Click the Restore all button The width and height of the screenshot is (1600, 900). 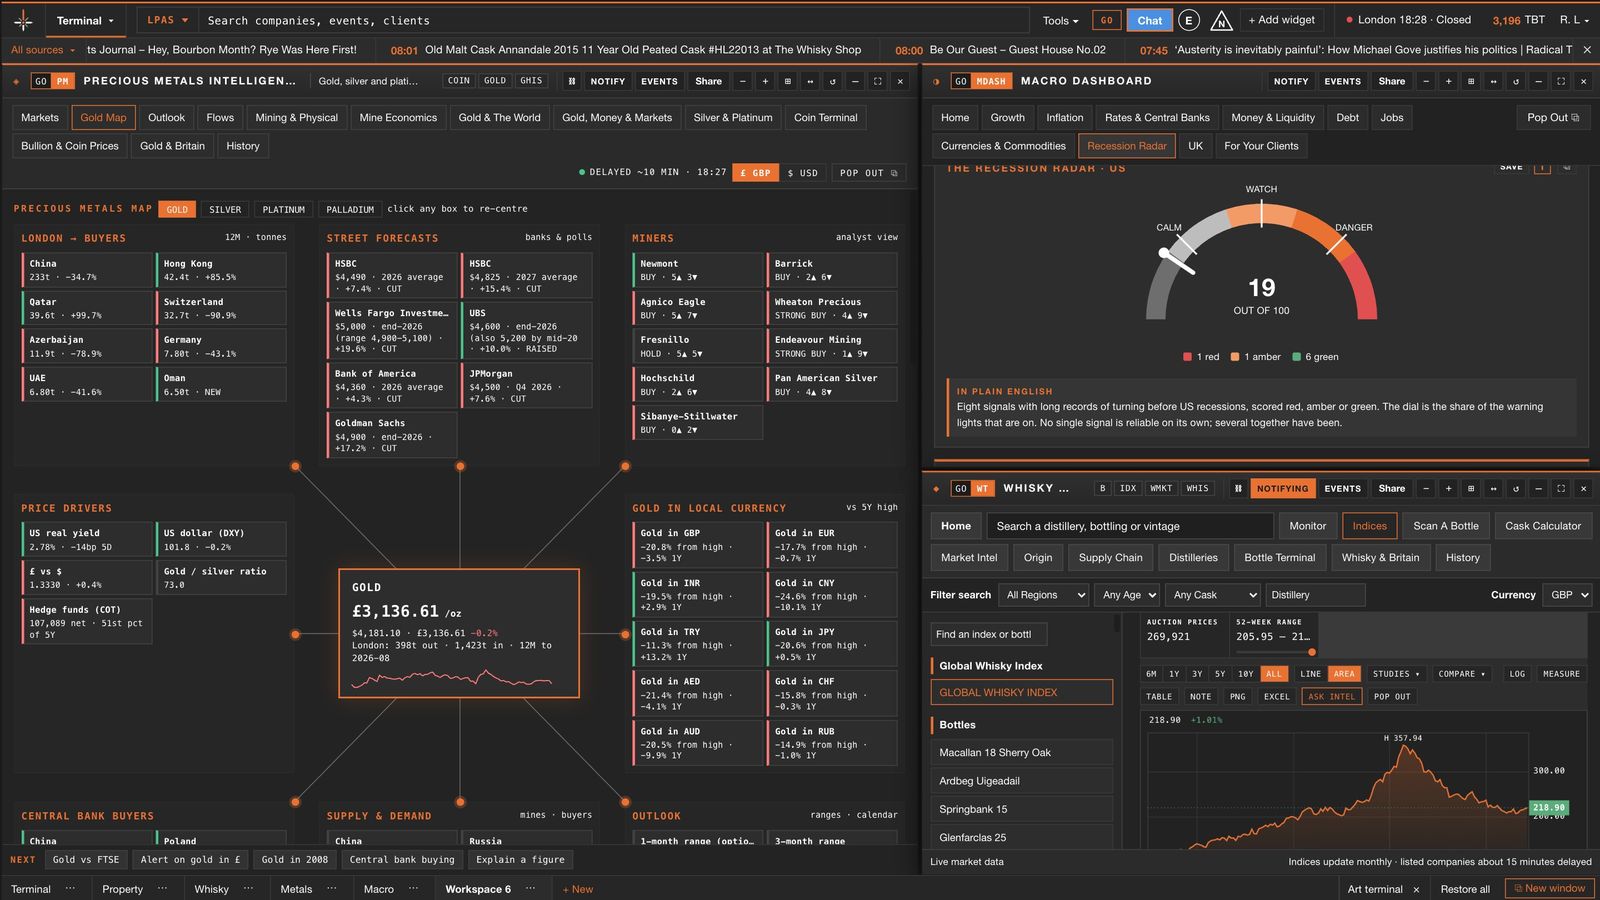pos(1465,888)
